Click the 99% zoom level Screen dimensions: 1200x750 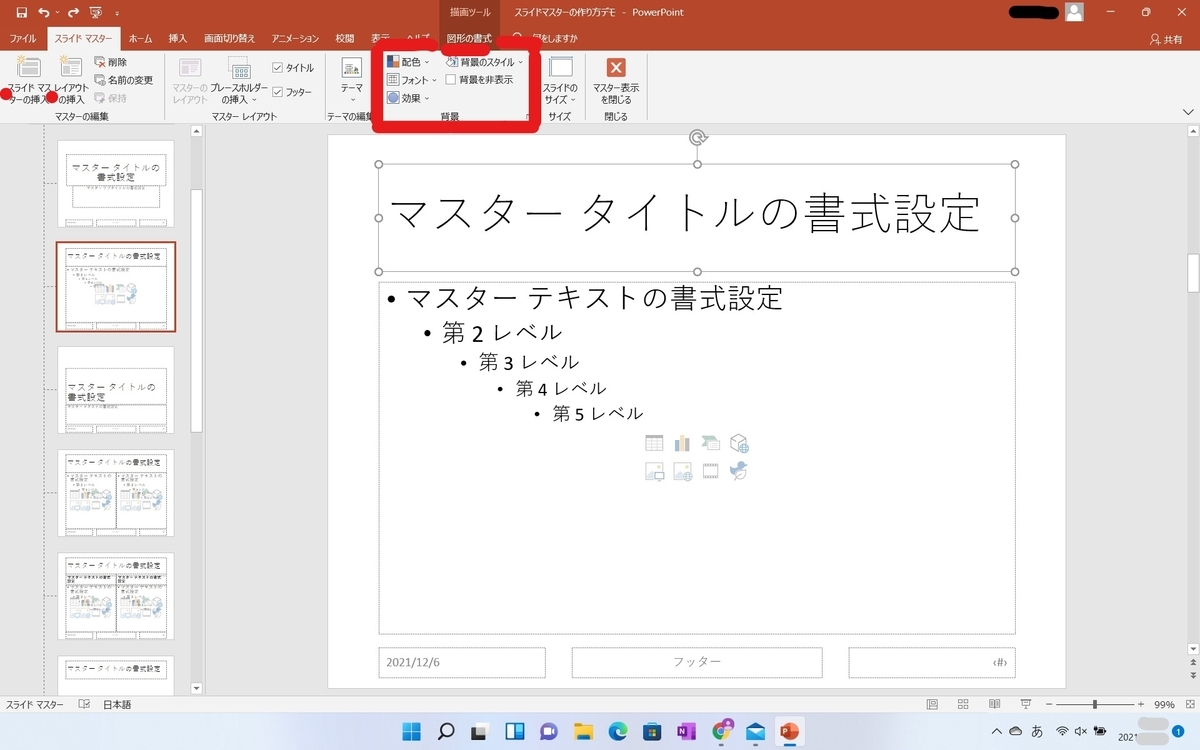(1165, 705)
